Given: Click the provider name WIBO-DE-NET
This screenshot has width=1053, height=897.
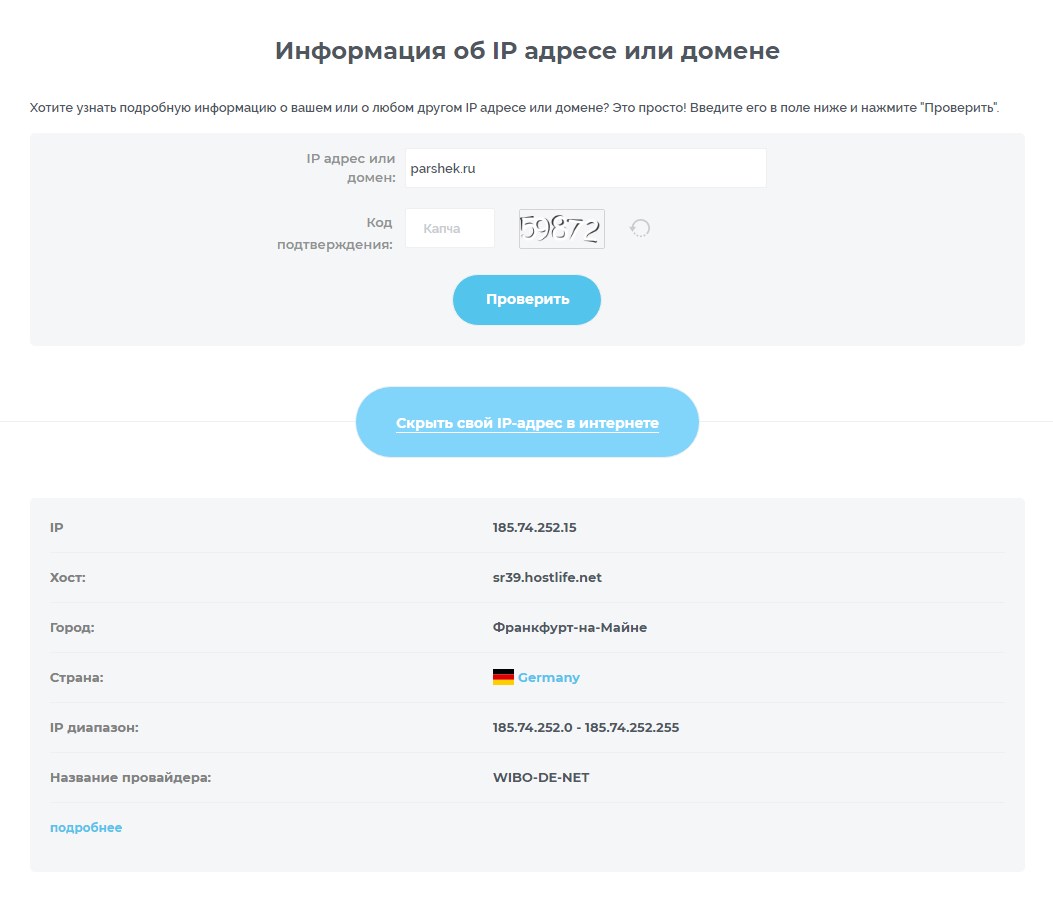Looking at the screenshot, I should click(540, 778).
